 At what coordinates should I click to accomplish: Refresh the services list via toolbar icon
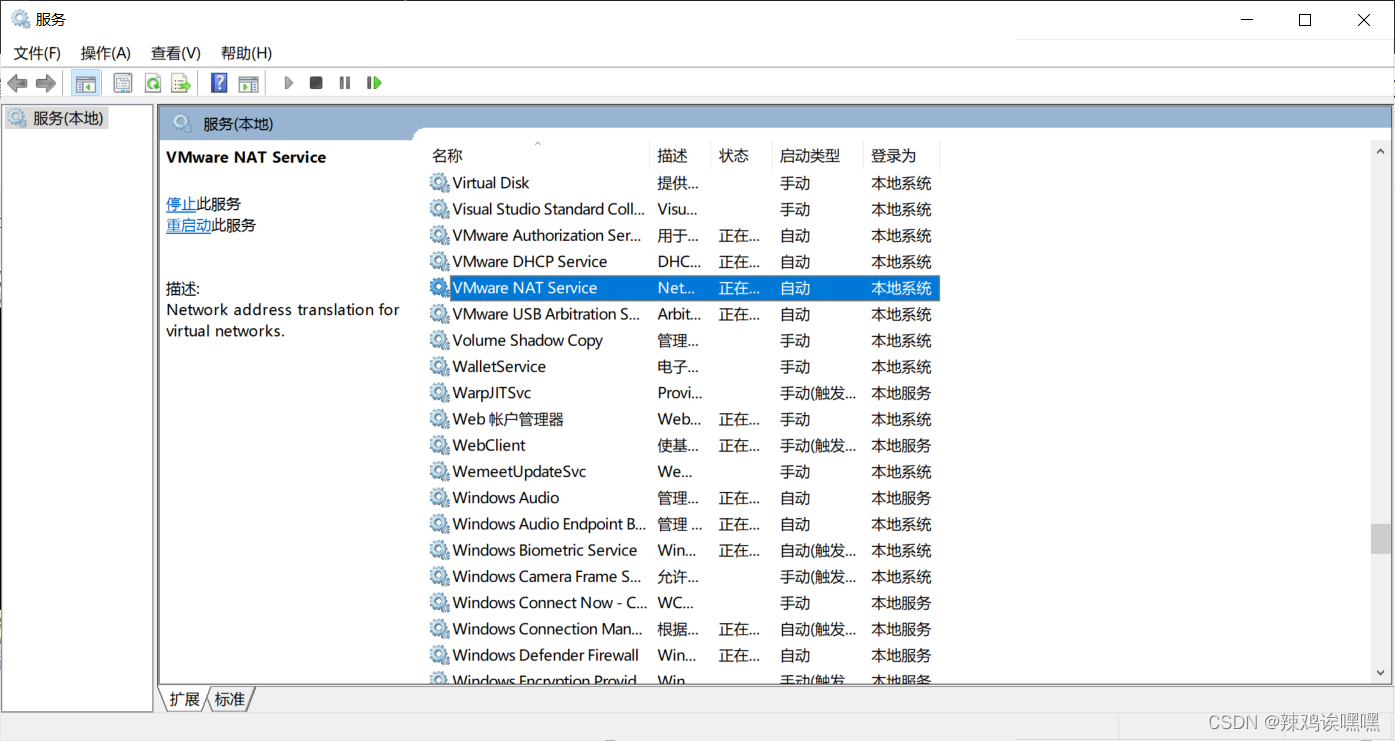point(152,83)
